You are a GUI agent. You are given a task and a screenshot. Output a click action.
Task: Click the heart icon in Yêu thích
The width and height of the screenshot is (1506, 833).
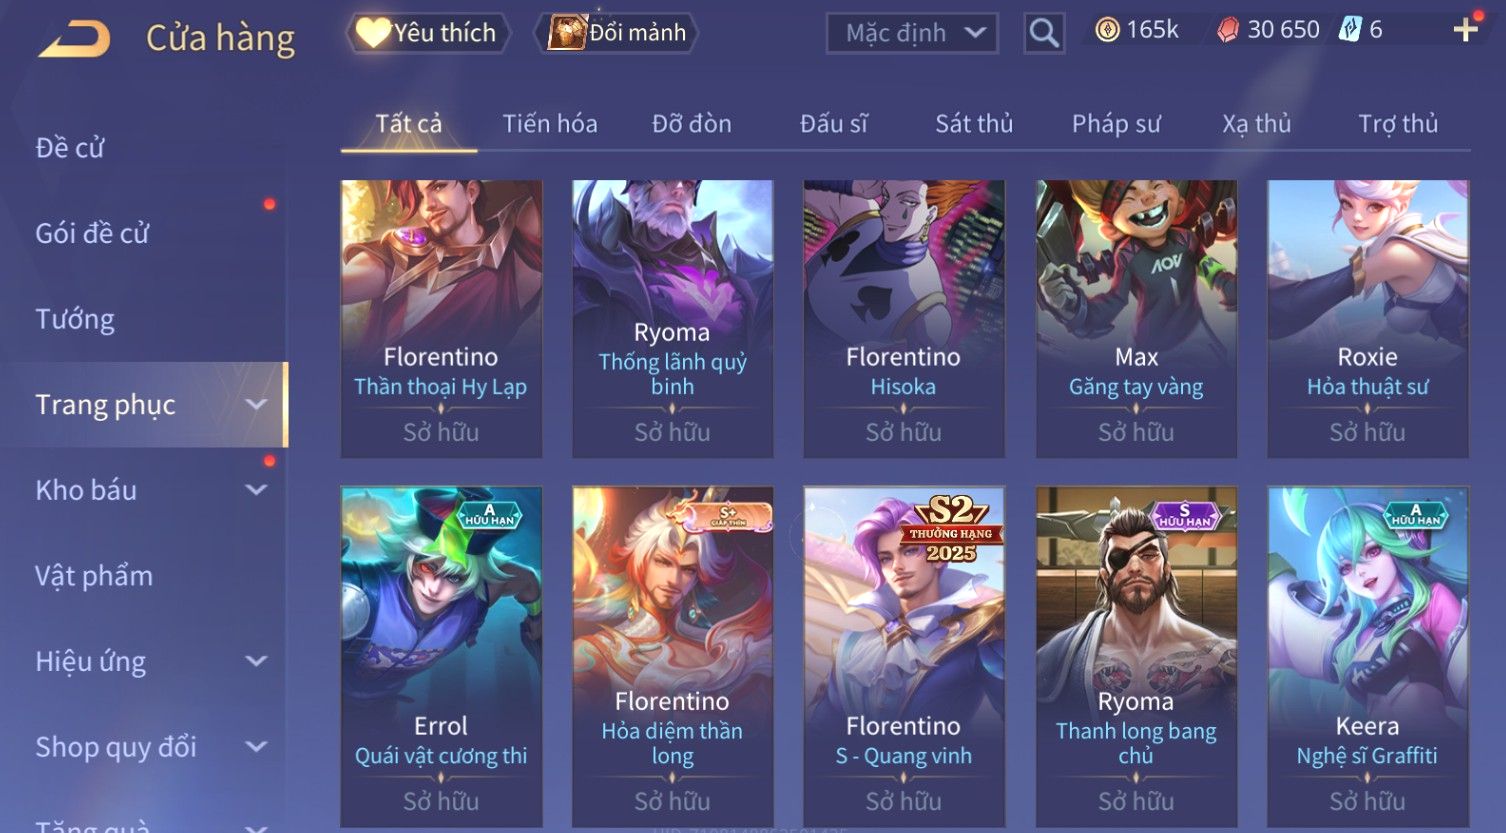point(373,33)
